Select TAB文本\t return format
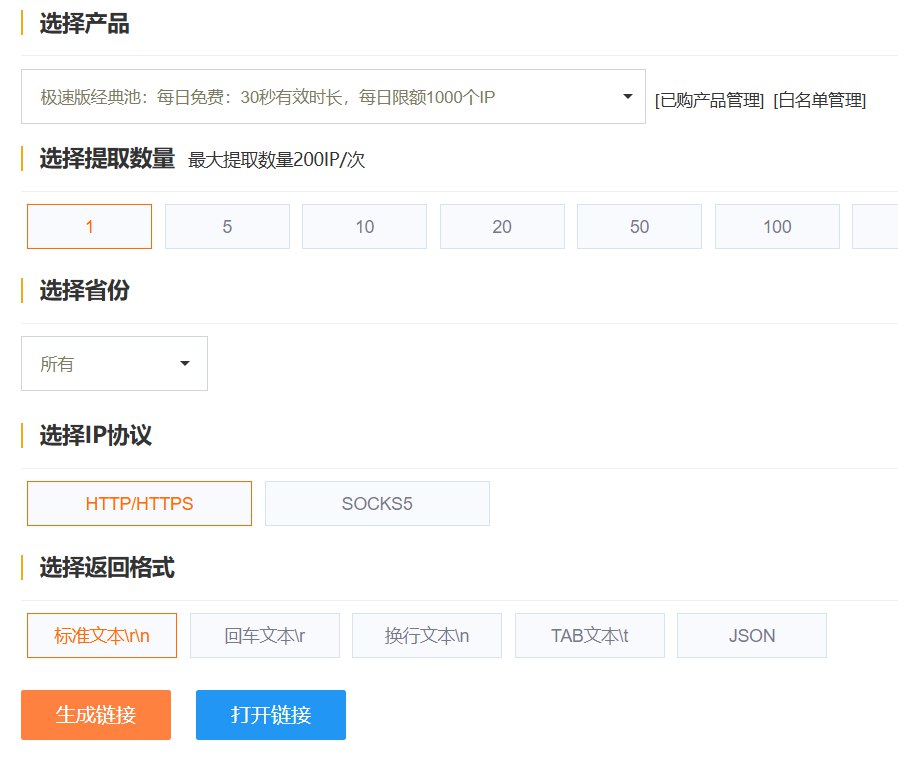This screenshot has height=761, width=898. [589, 636]
